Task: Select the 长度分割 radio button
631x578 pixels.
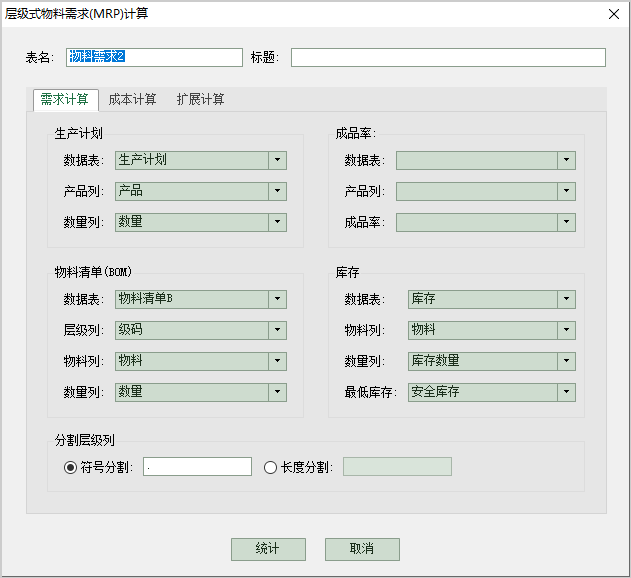Action: (x=270, y=467)
